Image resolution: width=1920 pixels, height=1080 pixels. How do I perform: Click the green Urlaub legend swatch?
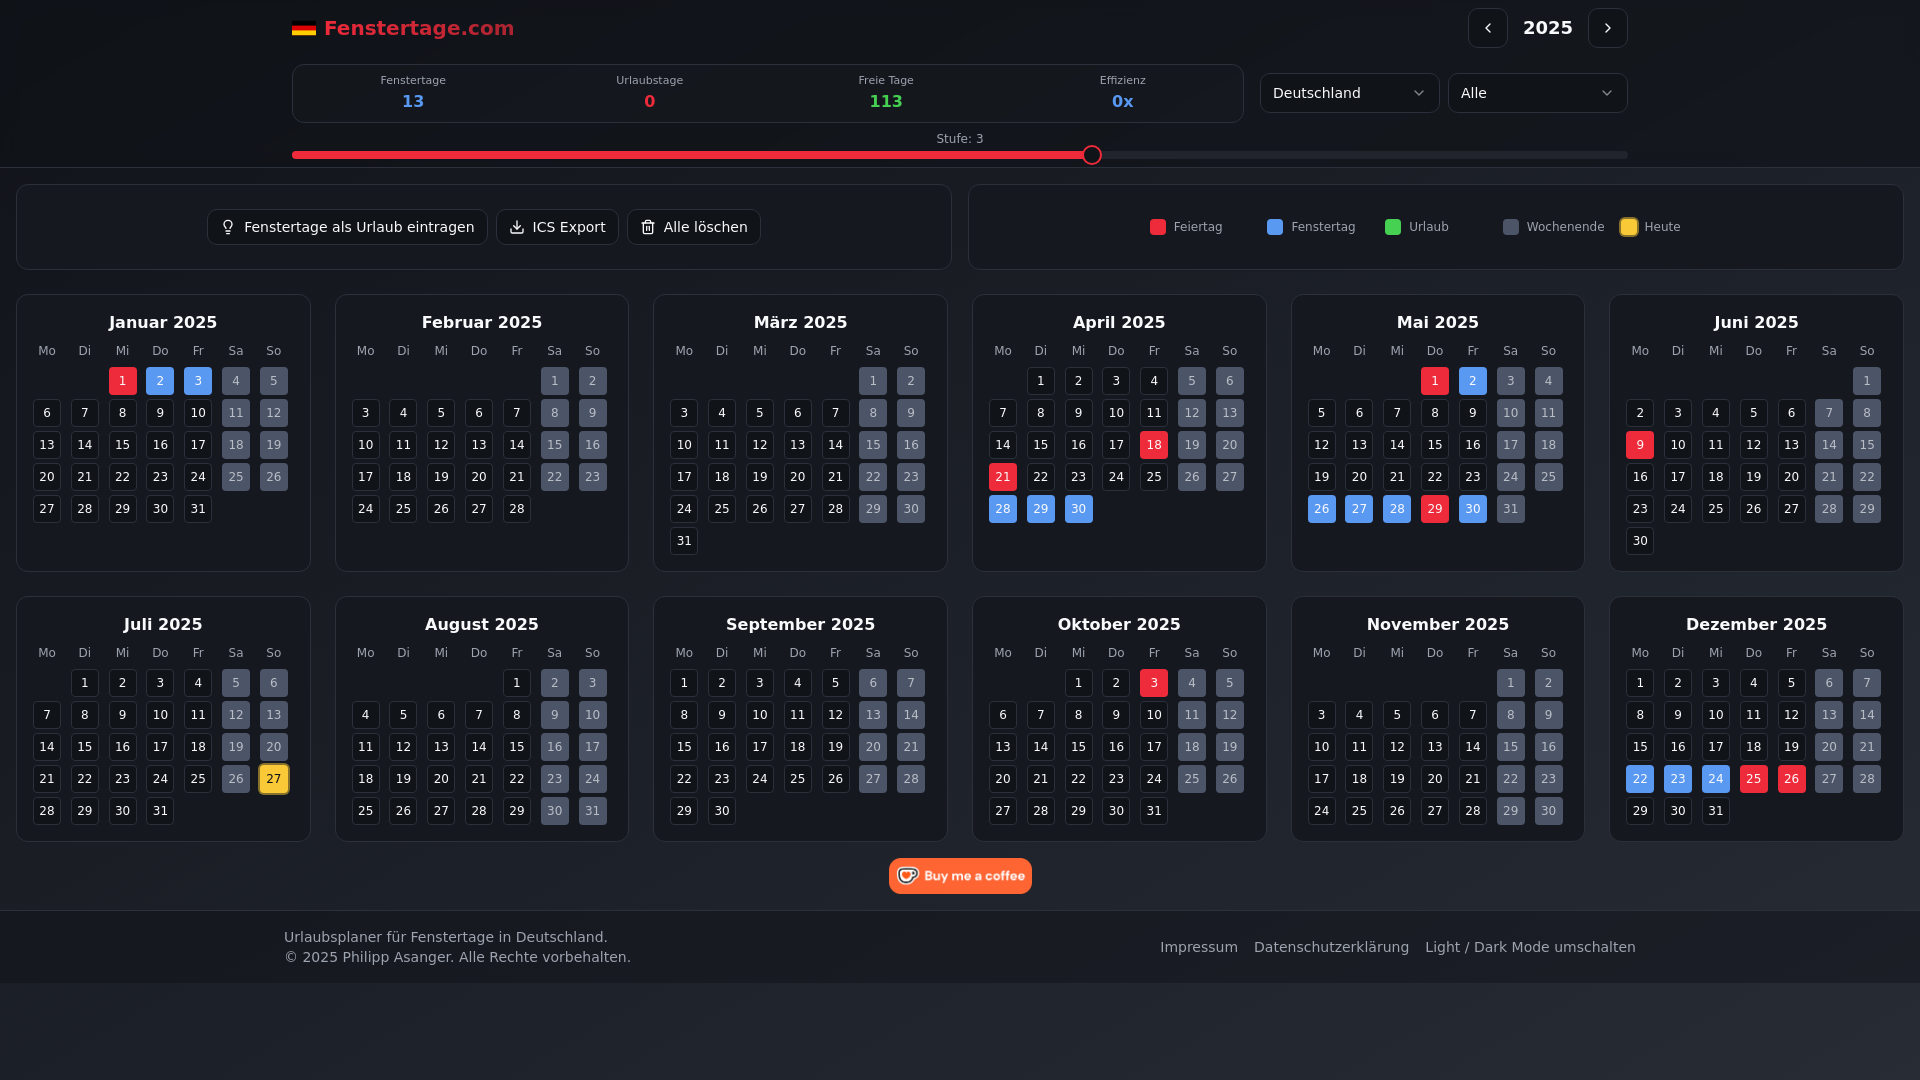tap(1393, 227)
